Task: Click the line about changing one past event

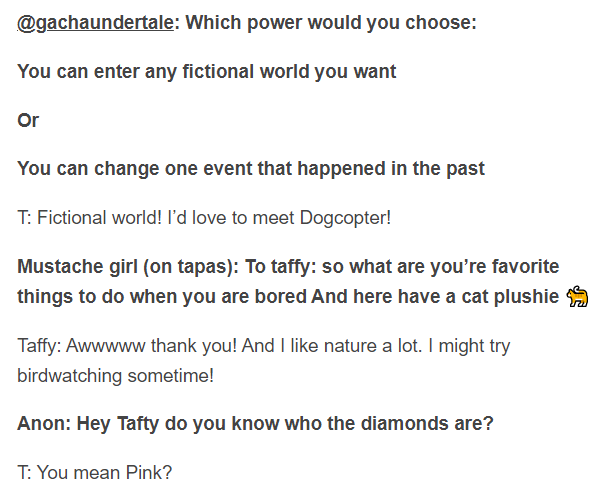Action: [244, 169]
